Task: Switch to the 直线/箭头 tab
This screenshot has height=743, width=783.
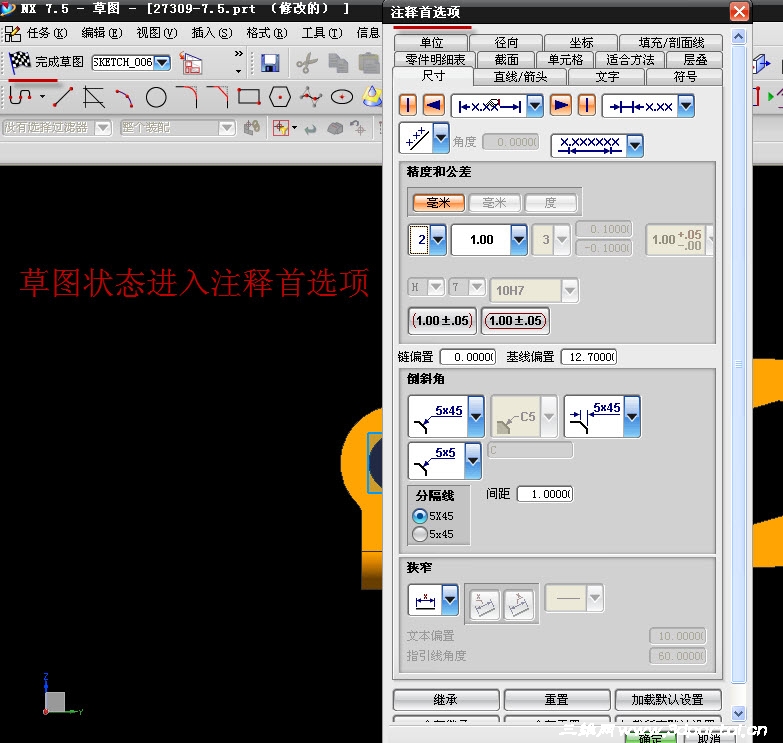Action: pos(520,77)
